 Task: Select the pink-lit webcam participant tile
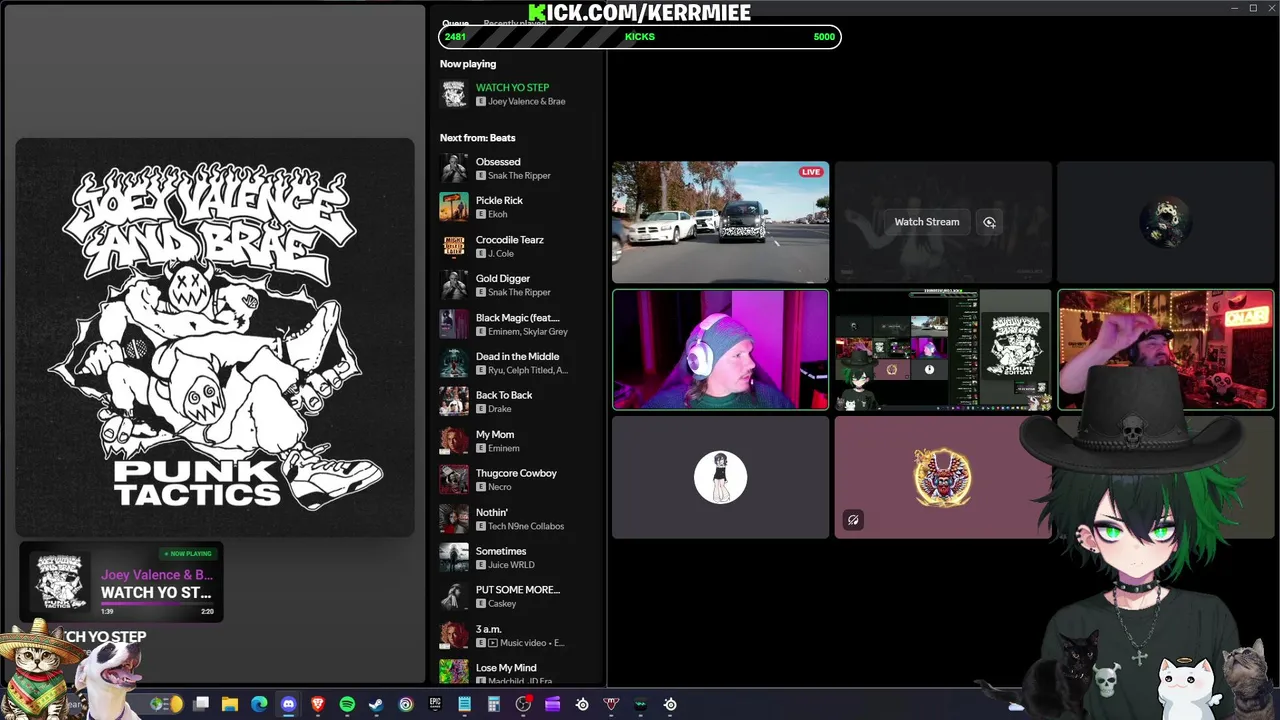point(720,350)
